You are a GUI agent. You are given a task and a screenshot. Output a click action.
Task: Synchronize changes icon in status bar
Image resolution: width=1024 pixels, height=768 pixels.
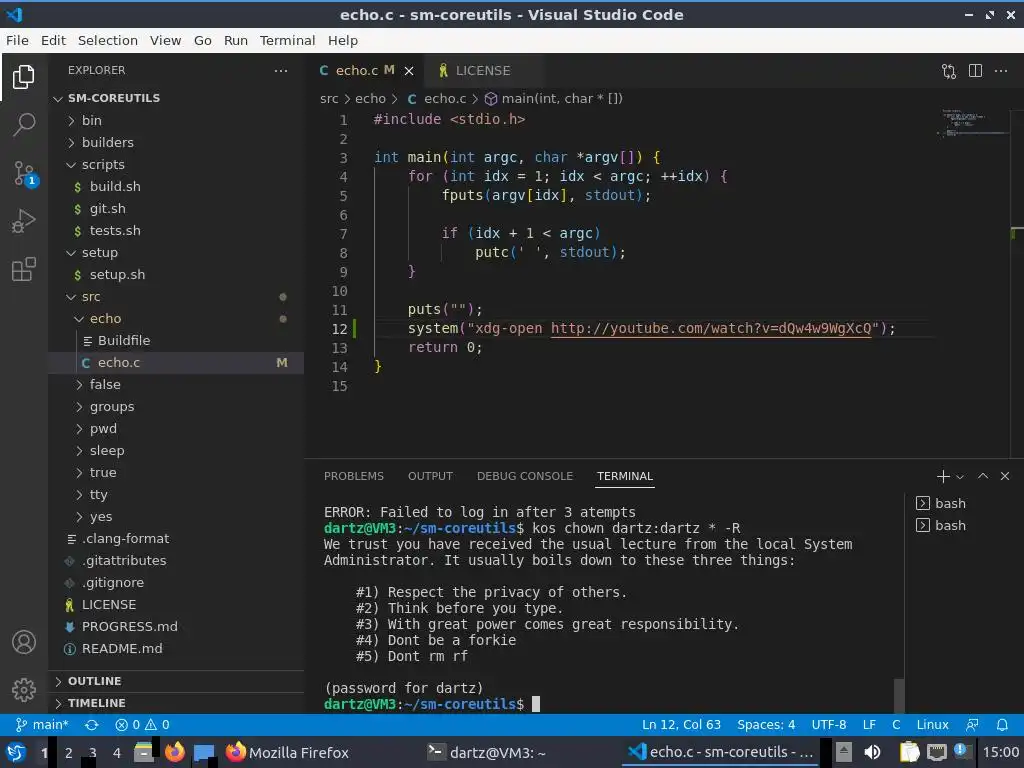pyautogui.click(x=91, y=725)
